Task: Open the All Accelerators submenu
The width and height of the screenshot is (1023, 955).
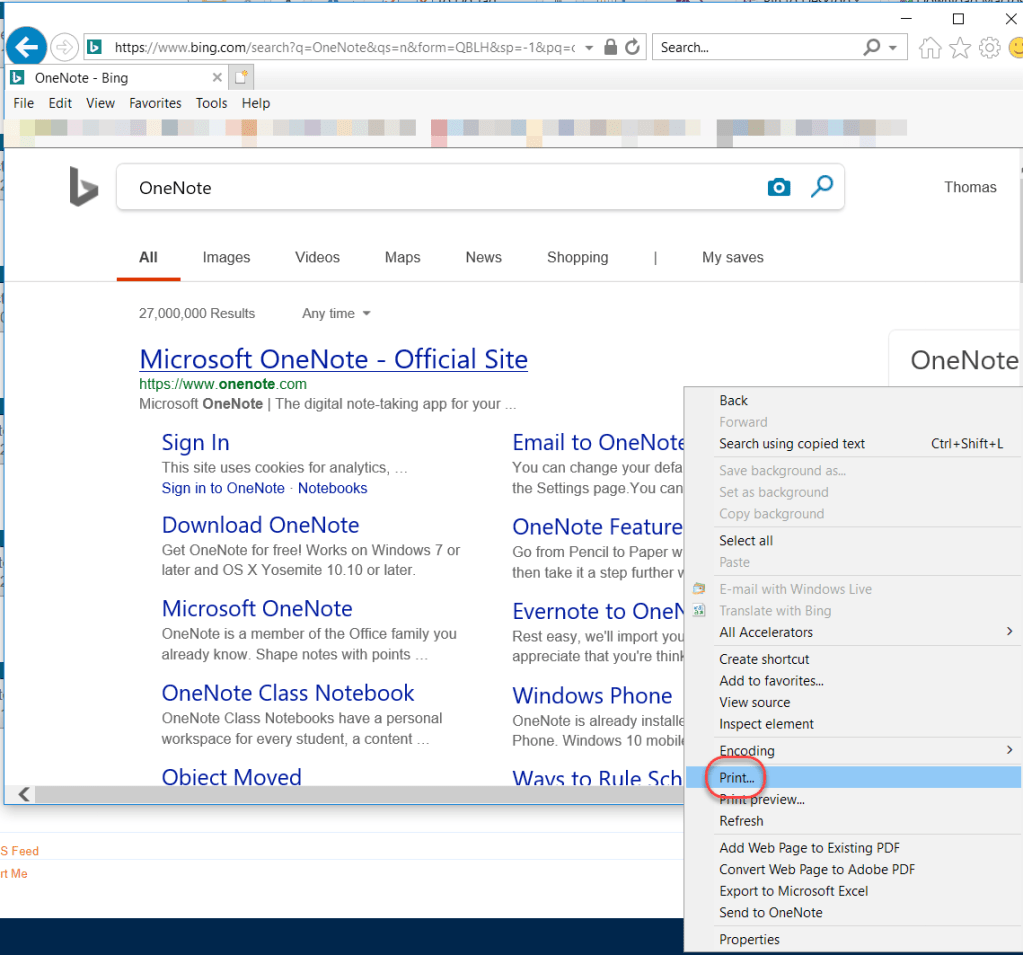Action: pos(765,631)
